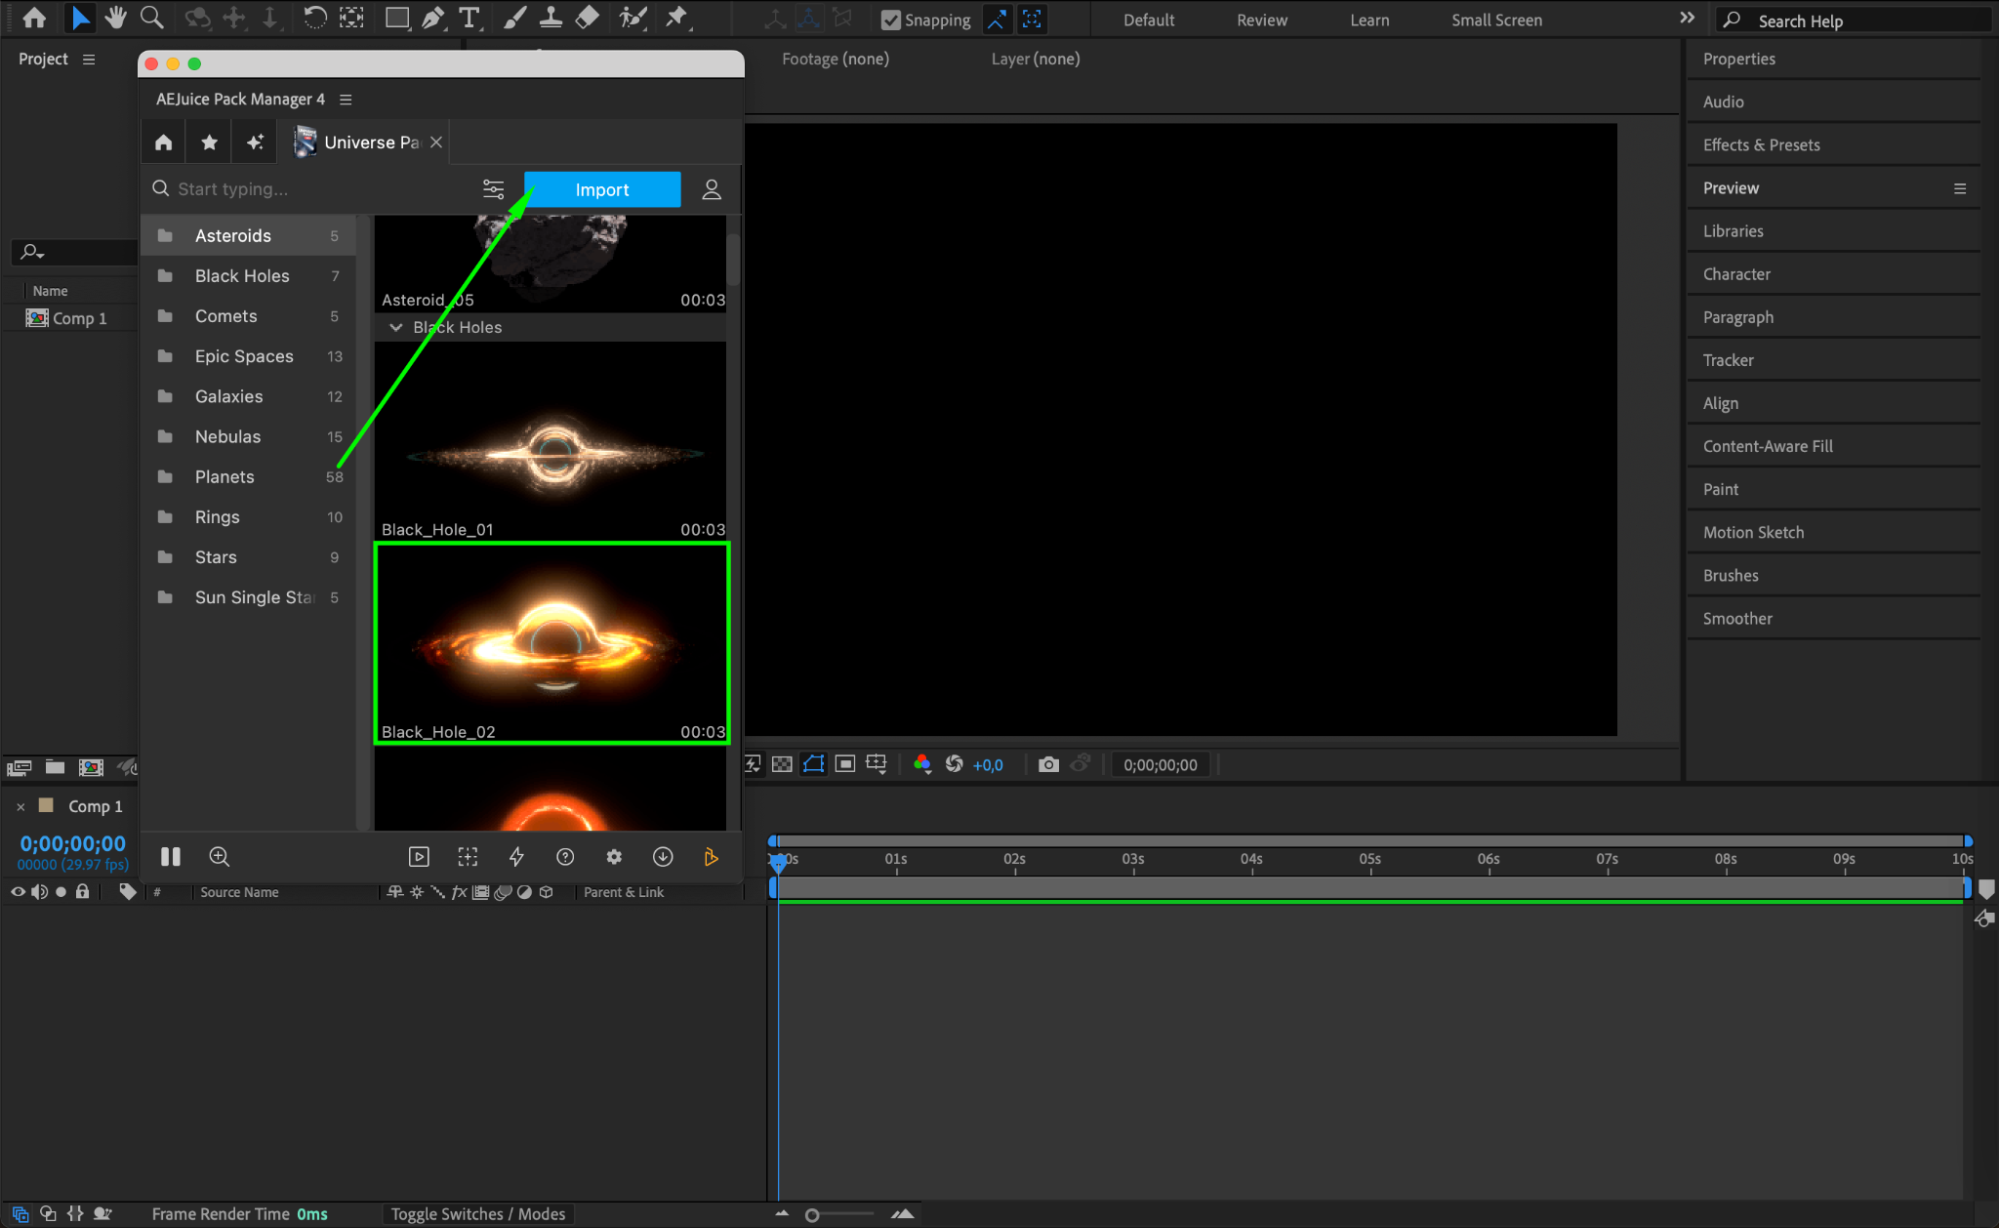The width and height of the screenshot is (1999, 1228).
Task: Select the Pen tool in toolbar
Action: (x=433, y=18)
